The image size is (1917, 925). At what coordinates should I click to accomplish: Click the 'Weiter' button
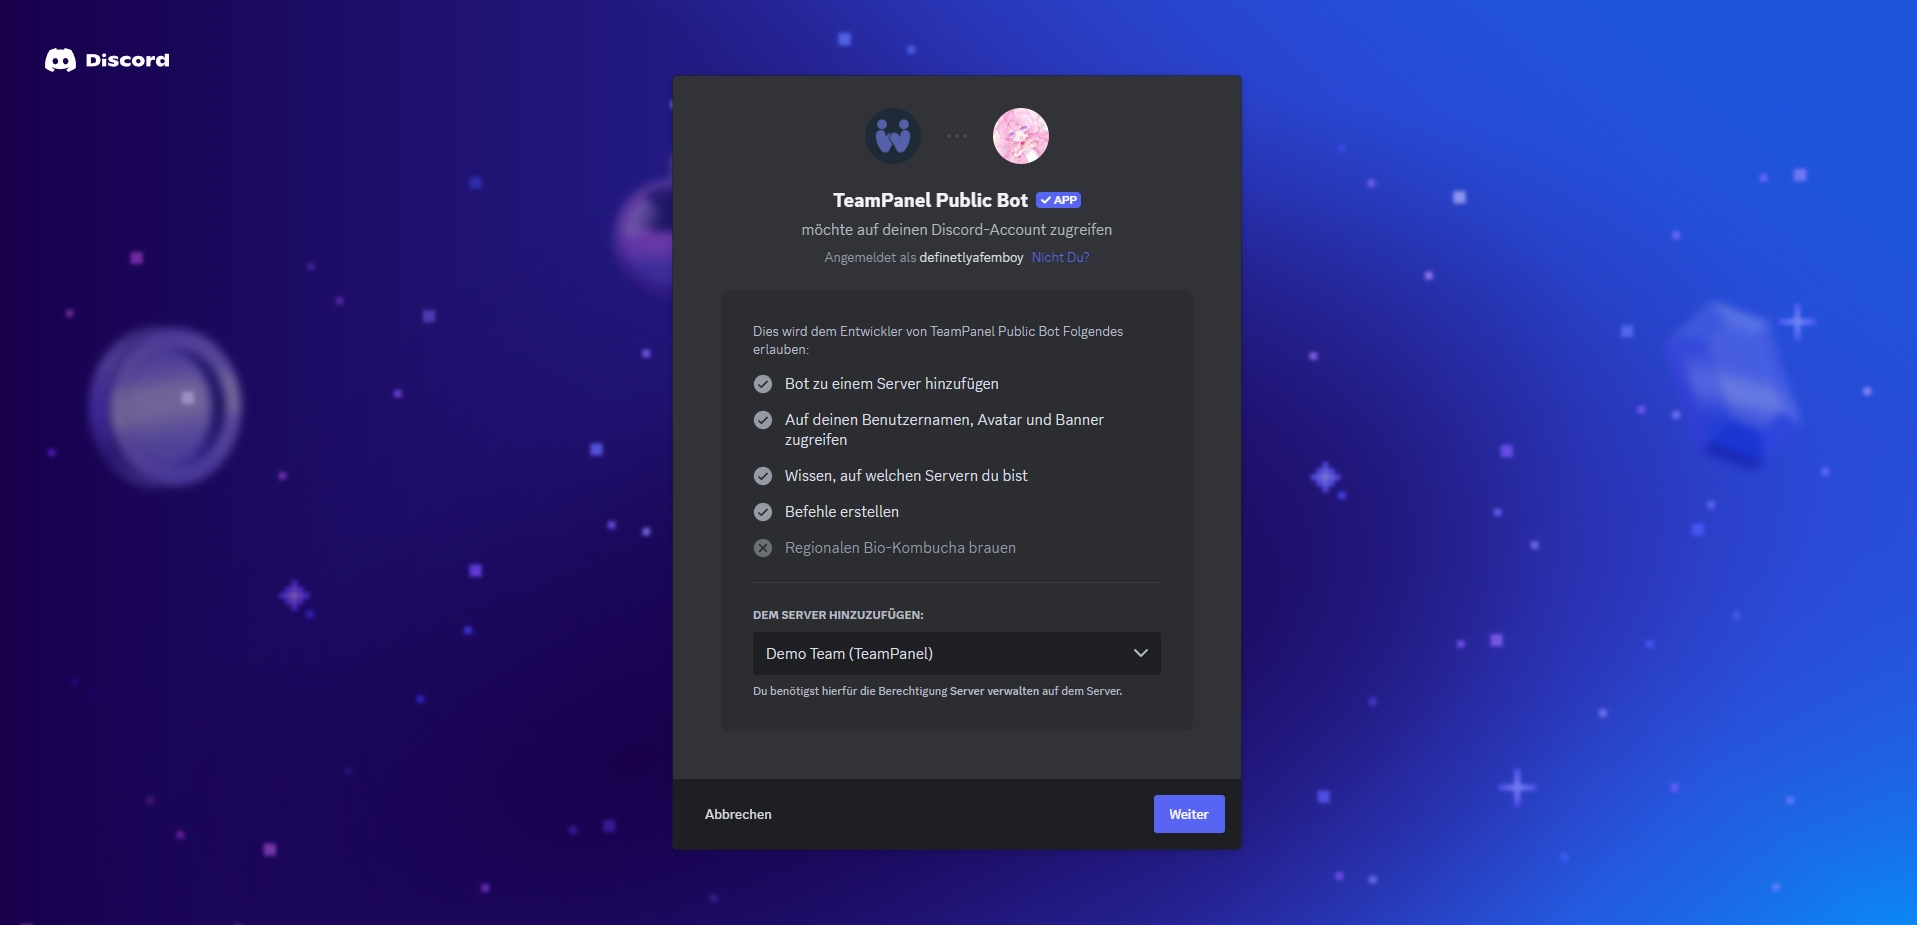(1189, 814)
